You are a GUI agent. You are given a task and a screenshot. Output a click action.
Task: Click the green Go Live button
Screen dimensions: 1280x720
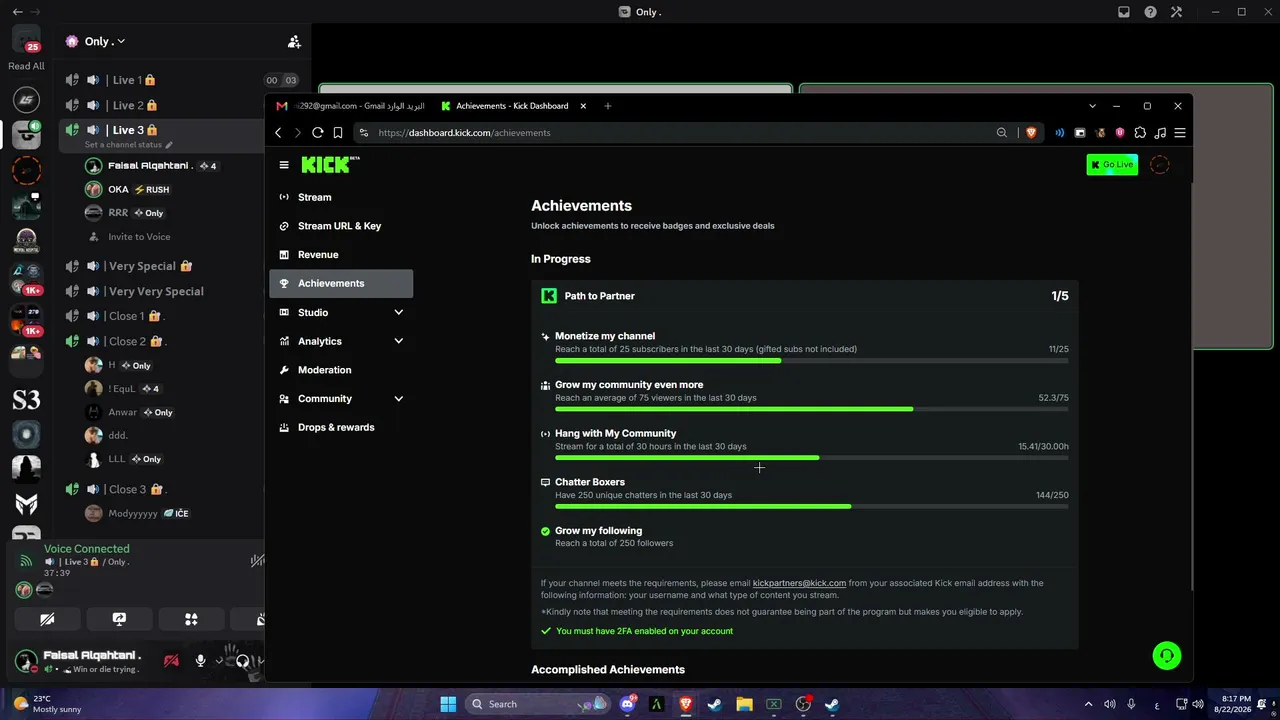[x=1112, y=165]
